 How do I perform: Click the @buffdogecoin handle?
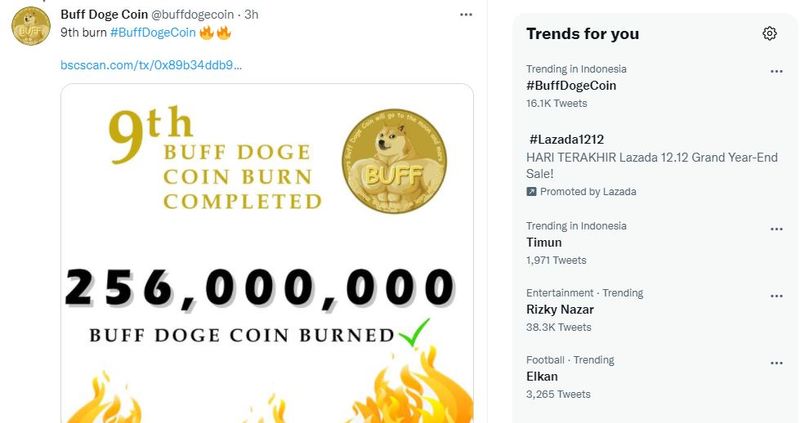point(194,15)
